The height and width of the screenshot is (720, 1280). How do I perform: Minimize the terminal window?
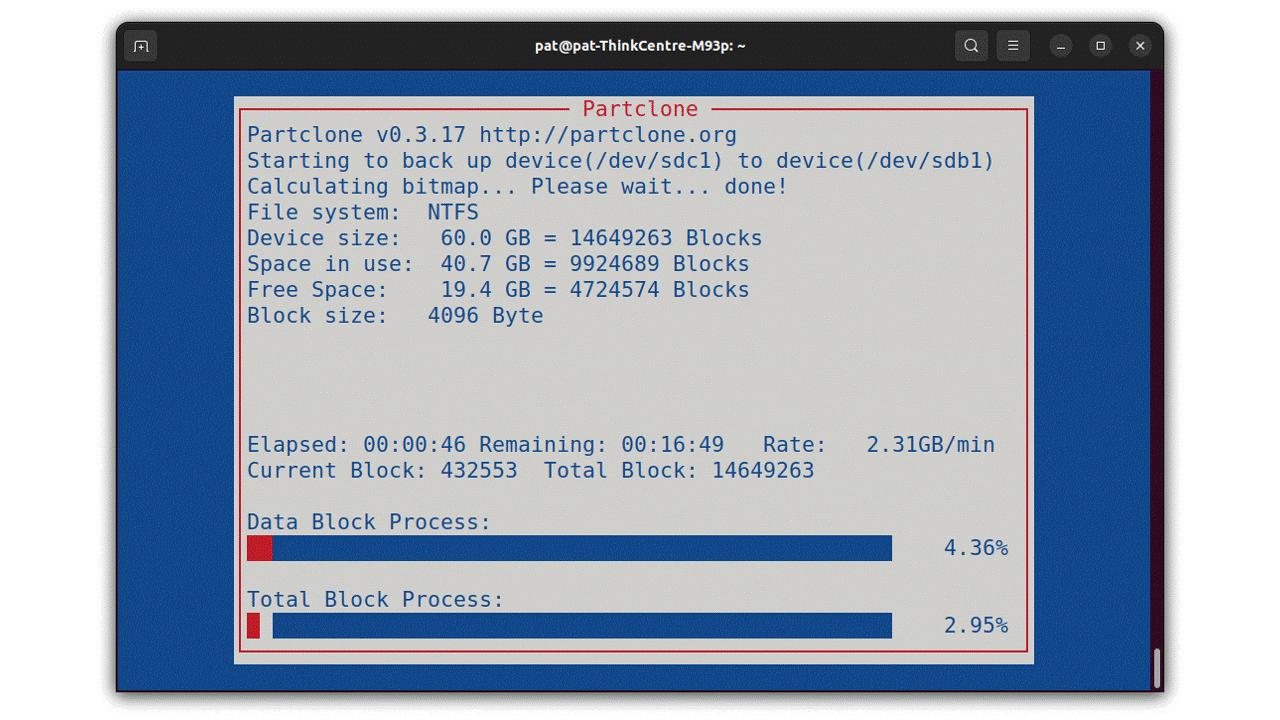pos(1061,46)
